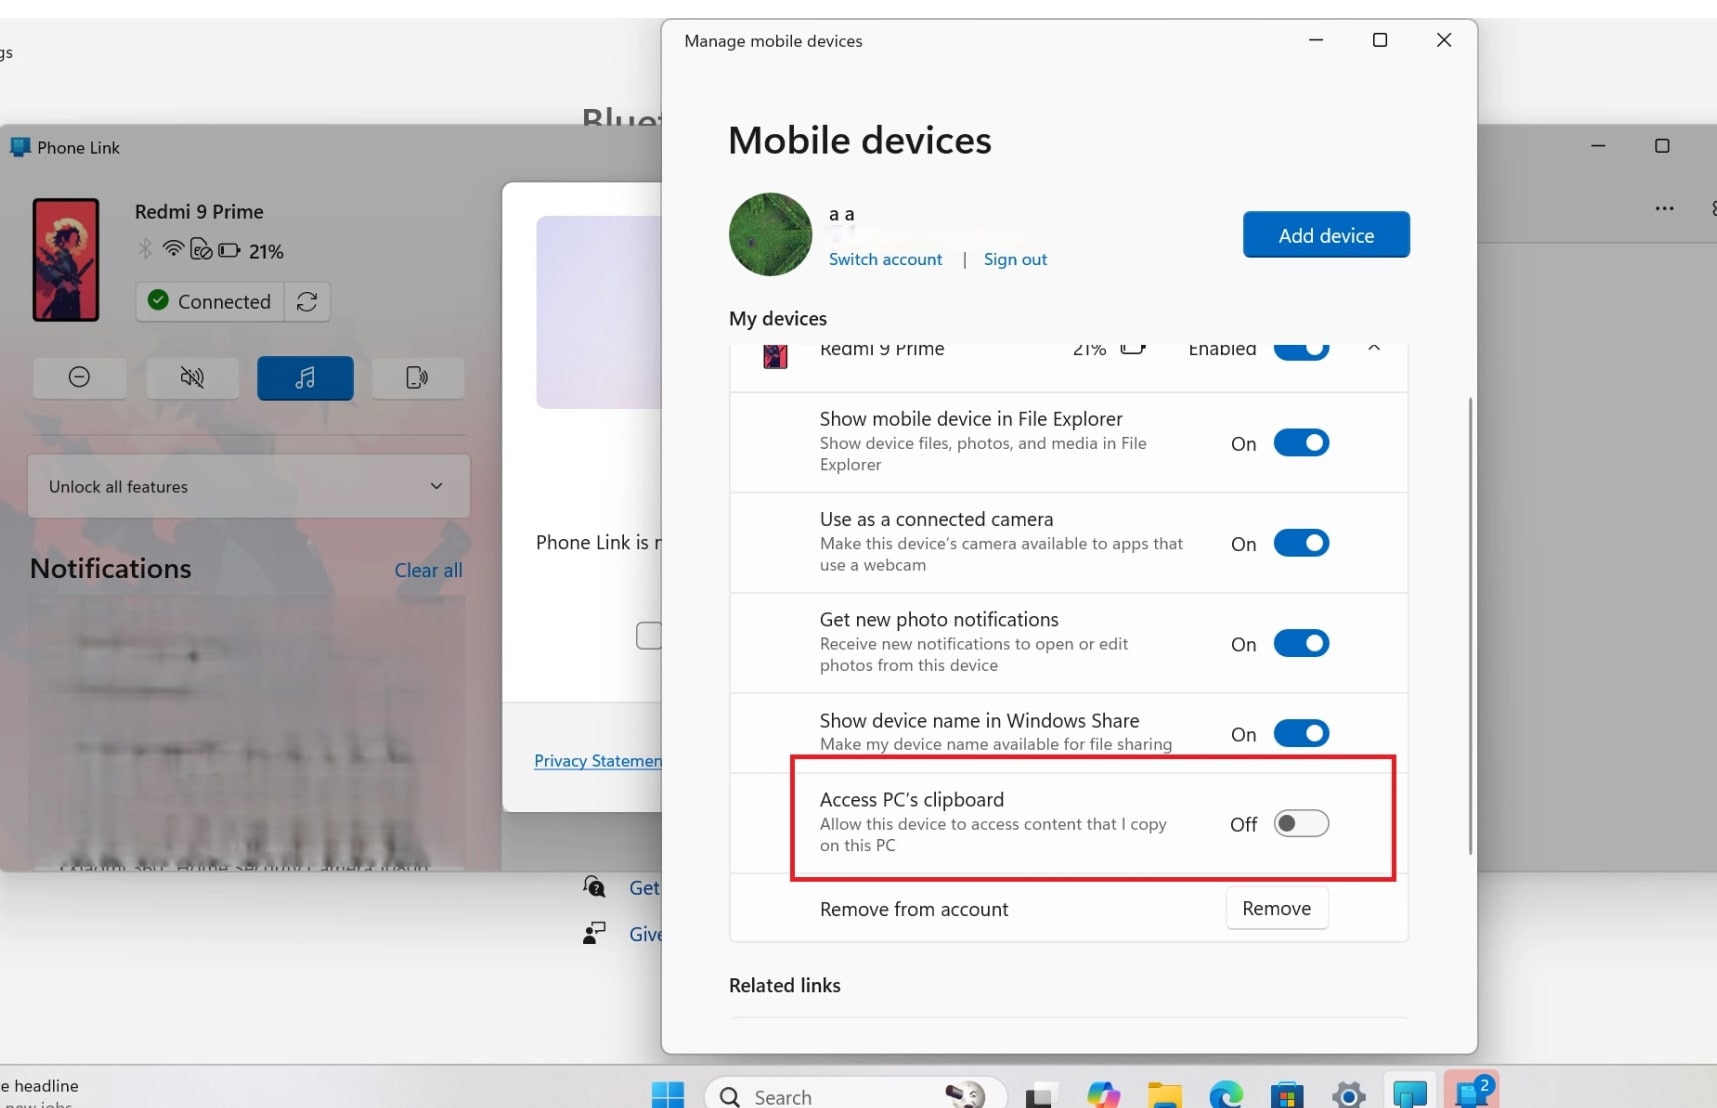The width and height of the screenshot is (1717, 1108).
Task: Click Clear all notifications link
Action: (428, 570)
